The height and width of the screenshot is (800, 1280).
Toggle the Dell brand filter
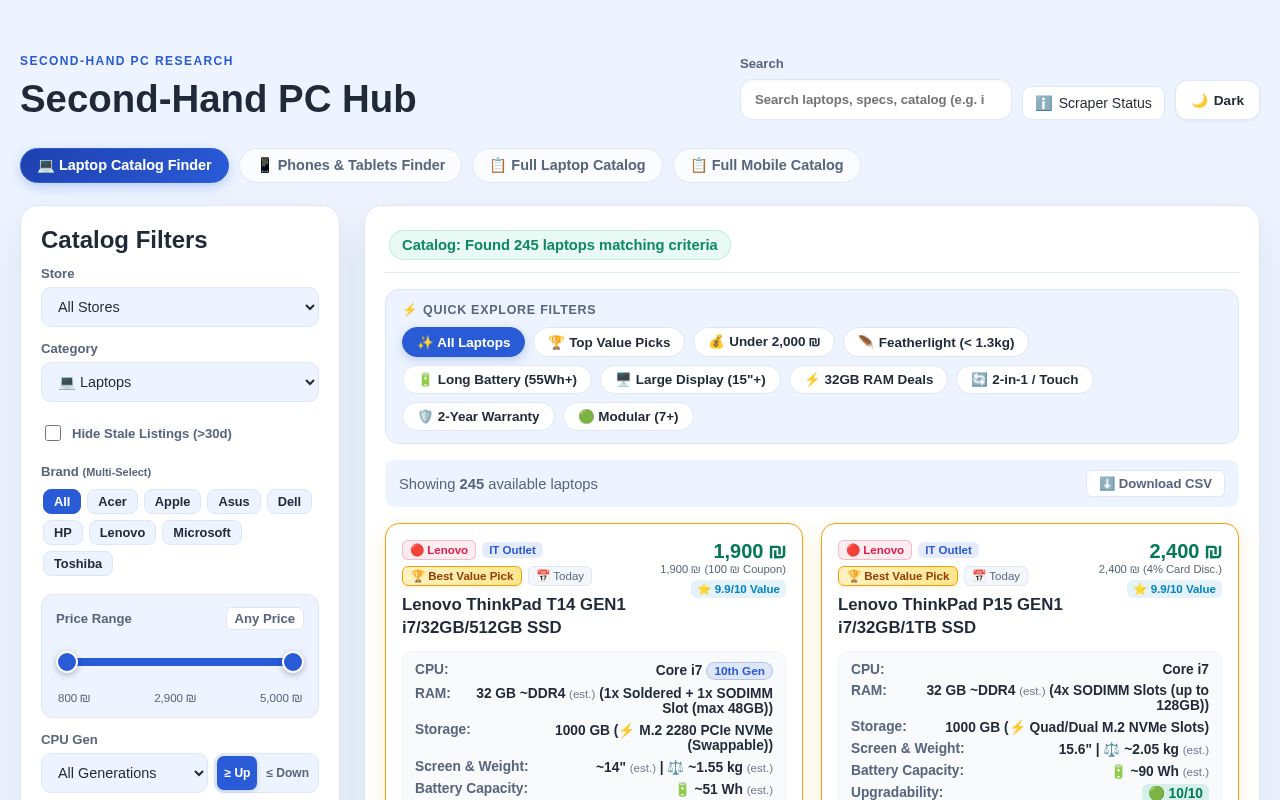click(x=289, y=502)
